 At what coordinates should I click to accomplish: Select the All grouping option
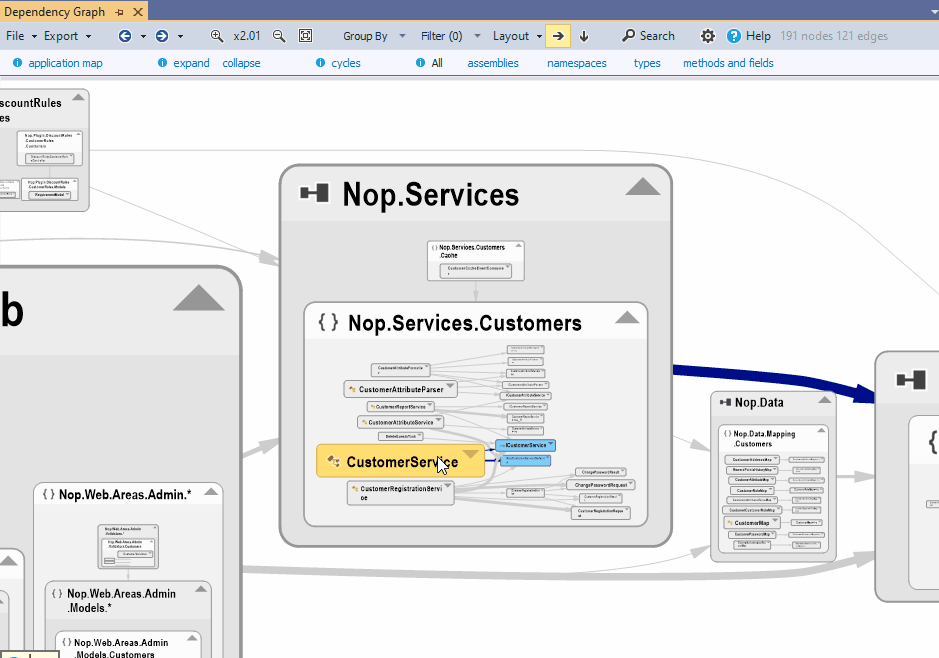click(437, 63)
